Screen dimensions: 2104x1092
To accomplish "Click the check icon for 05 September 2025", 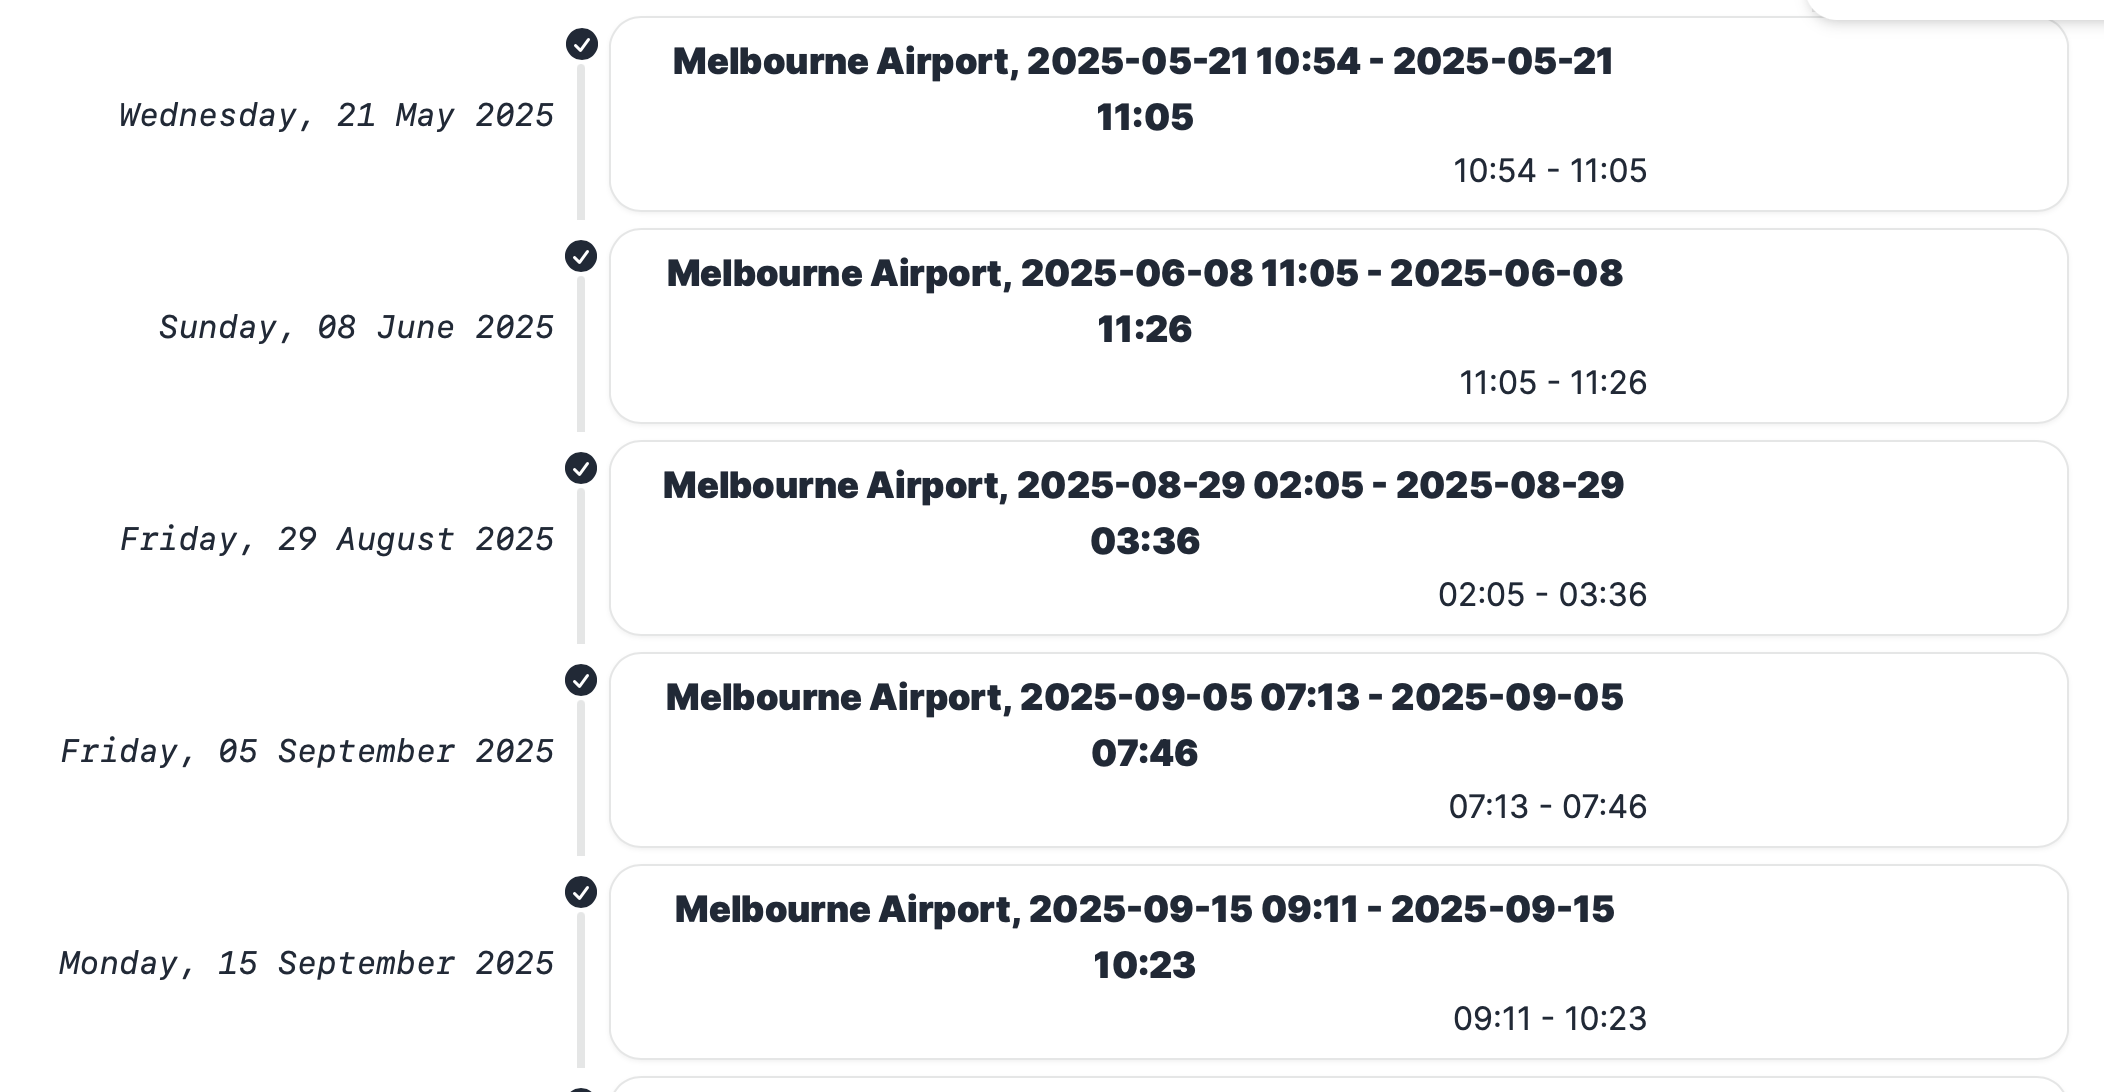I will pos(581,680).
